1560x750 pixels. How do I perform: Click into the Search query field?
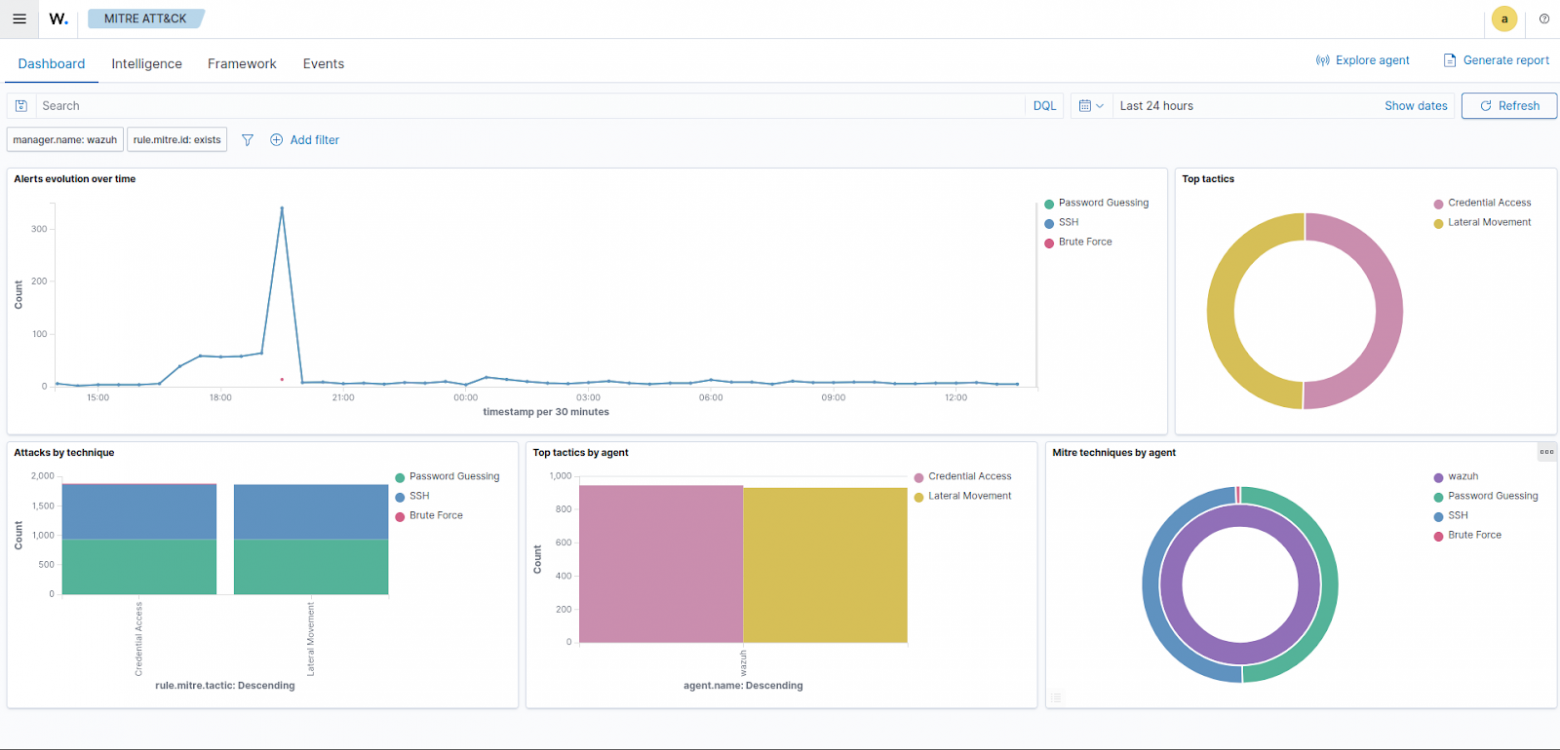(530, 106)
